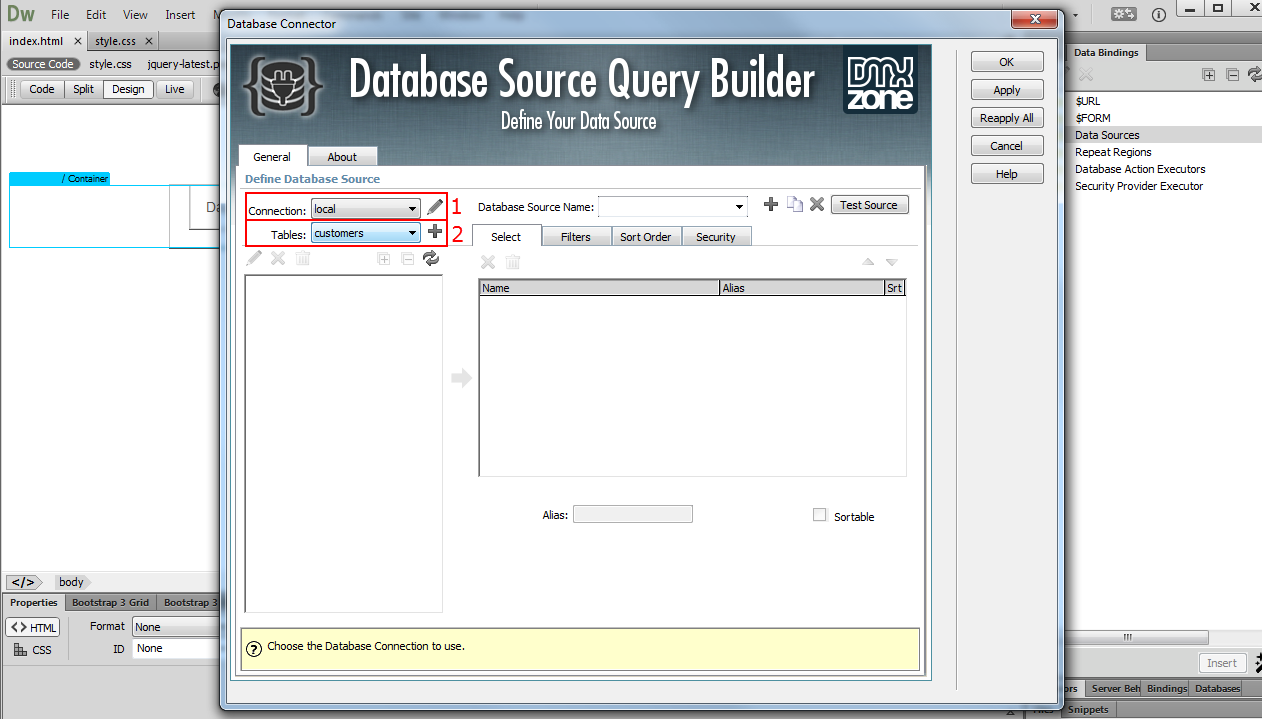Open workspace dropdown arrow beside gear icon
The image size is (1262, 719).
1076,15
